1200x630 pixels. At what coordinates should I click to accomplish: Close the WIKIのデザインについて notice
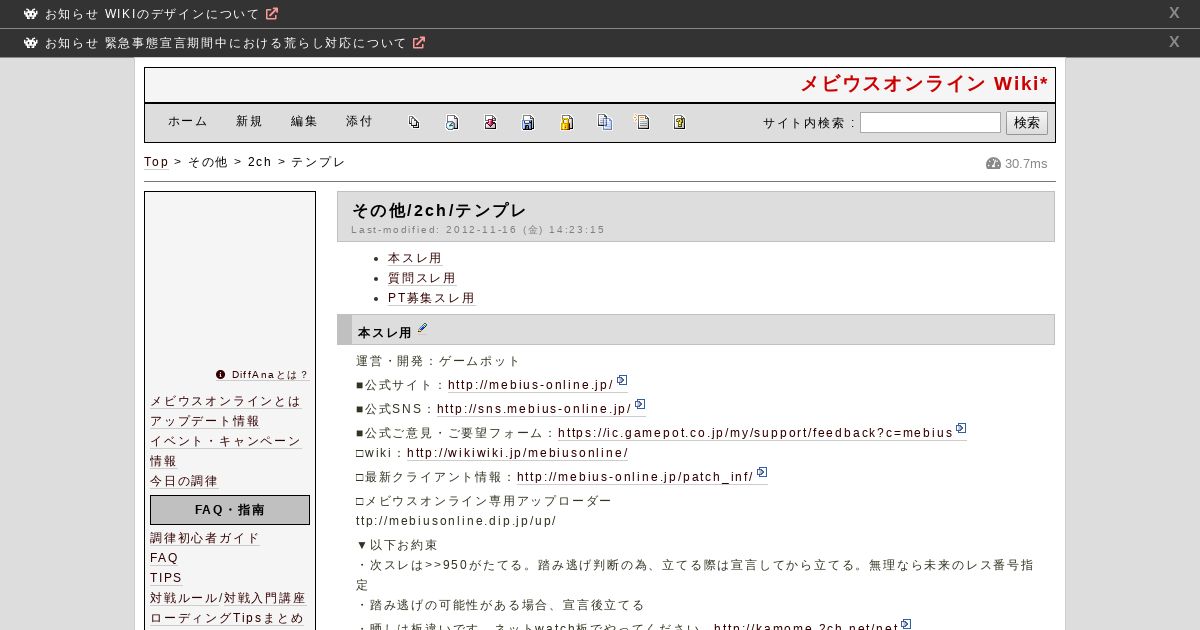pos(1174,13)
